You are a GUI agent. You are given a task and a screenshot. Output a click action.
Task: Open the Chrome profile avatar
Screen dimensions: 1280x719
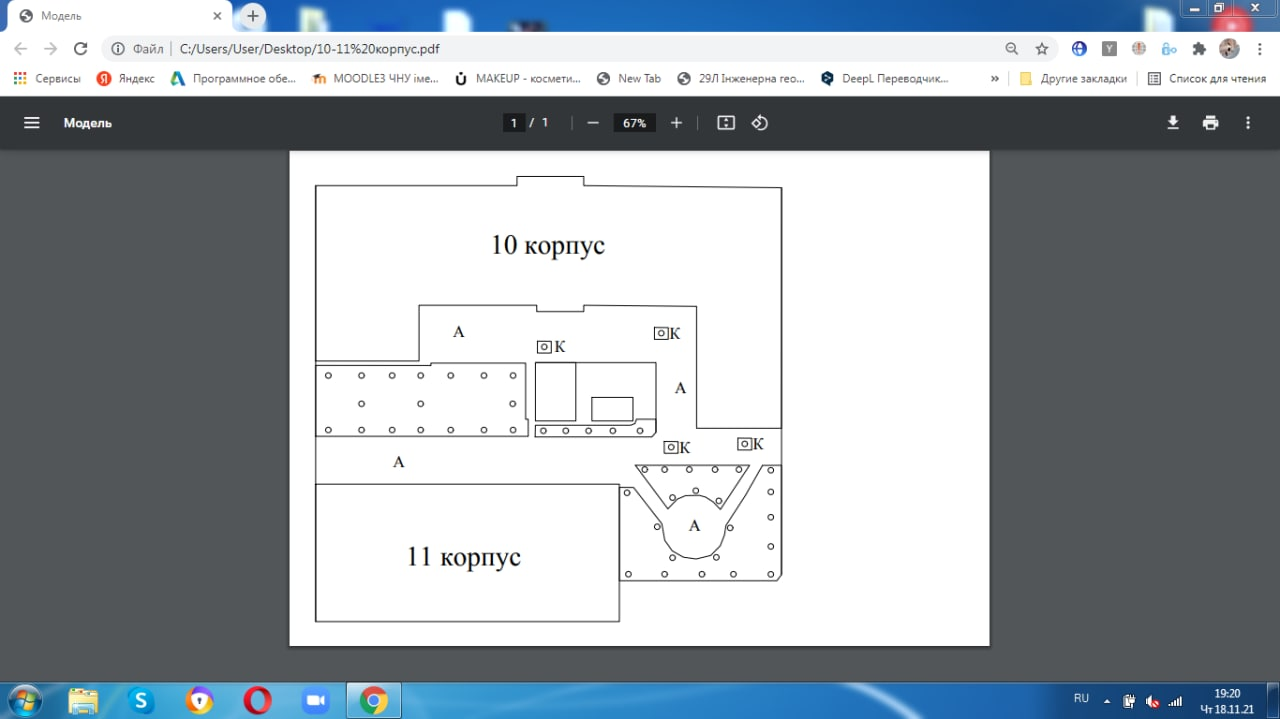point(1229,48)
